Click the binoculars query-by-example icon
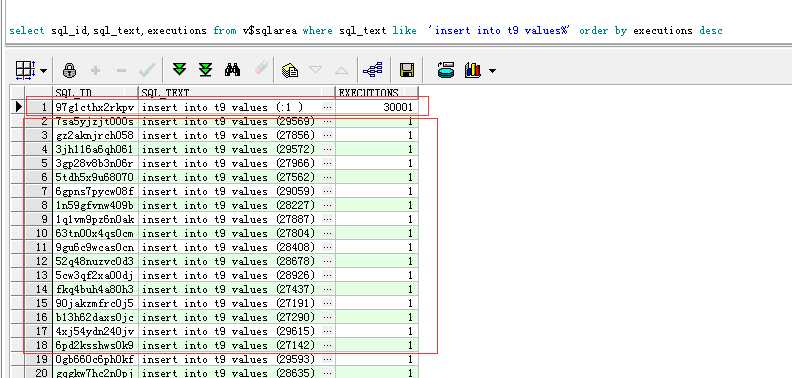 pos(232,70)
